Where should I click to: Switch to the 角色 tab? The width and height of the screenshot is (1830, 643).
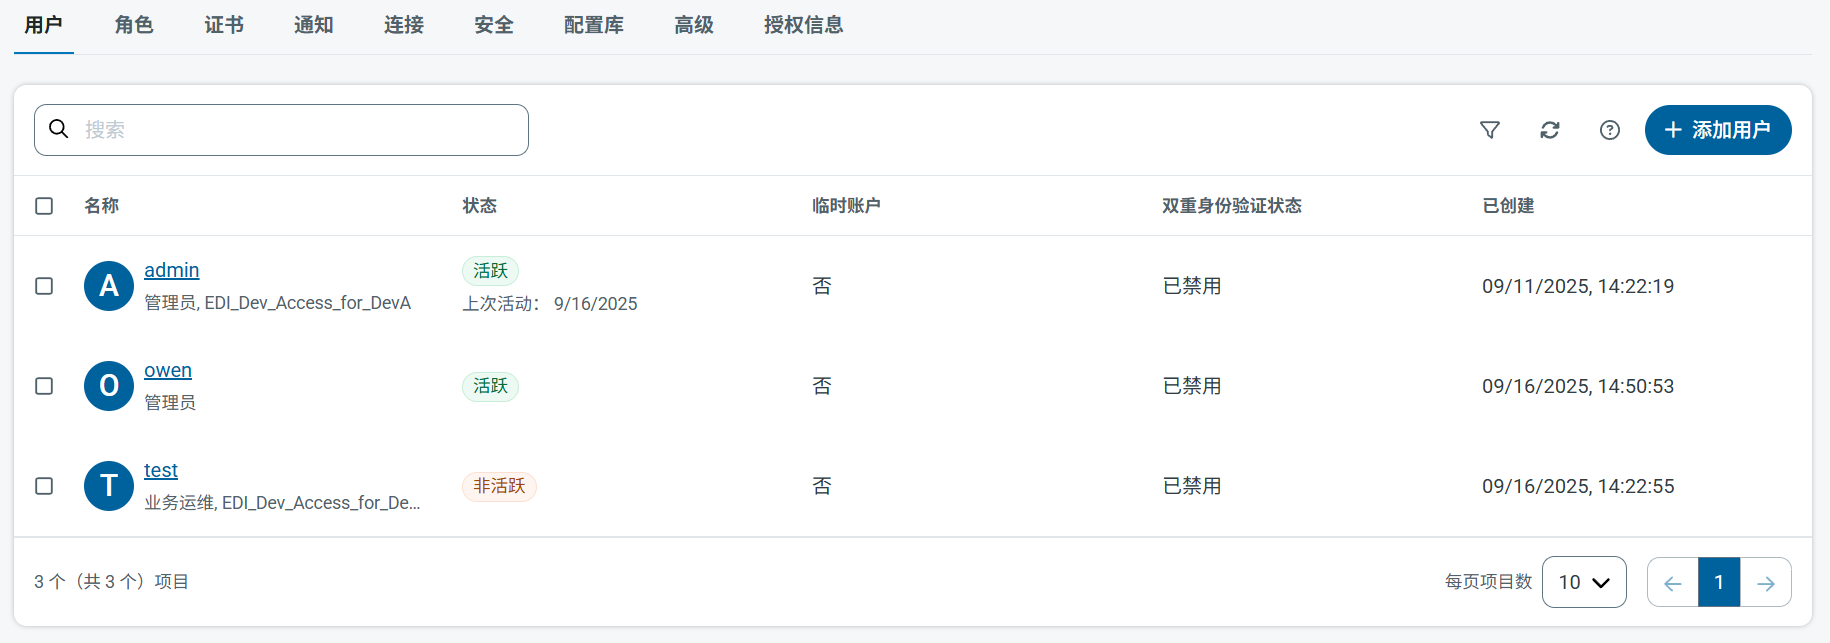pyautogui.click(x=134, y=25)
